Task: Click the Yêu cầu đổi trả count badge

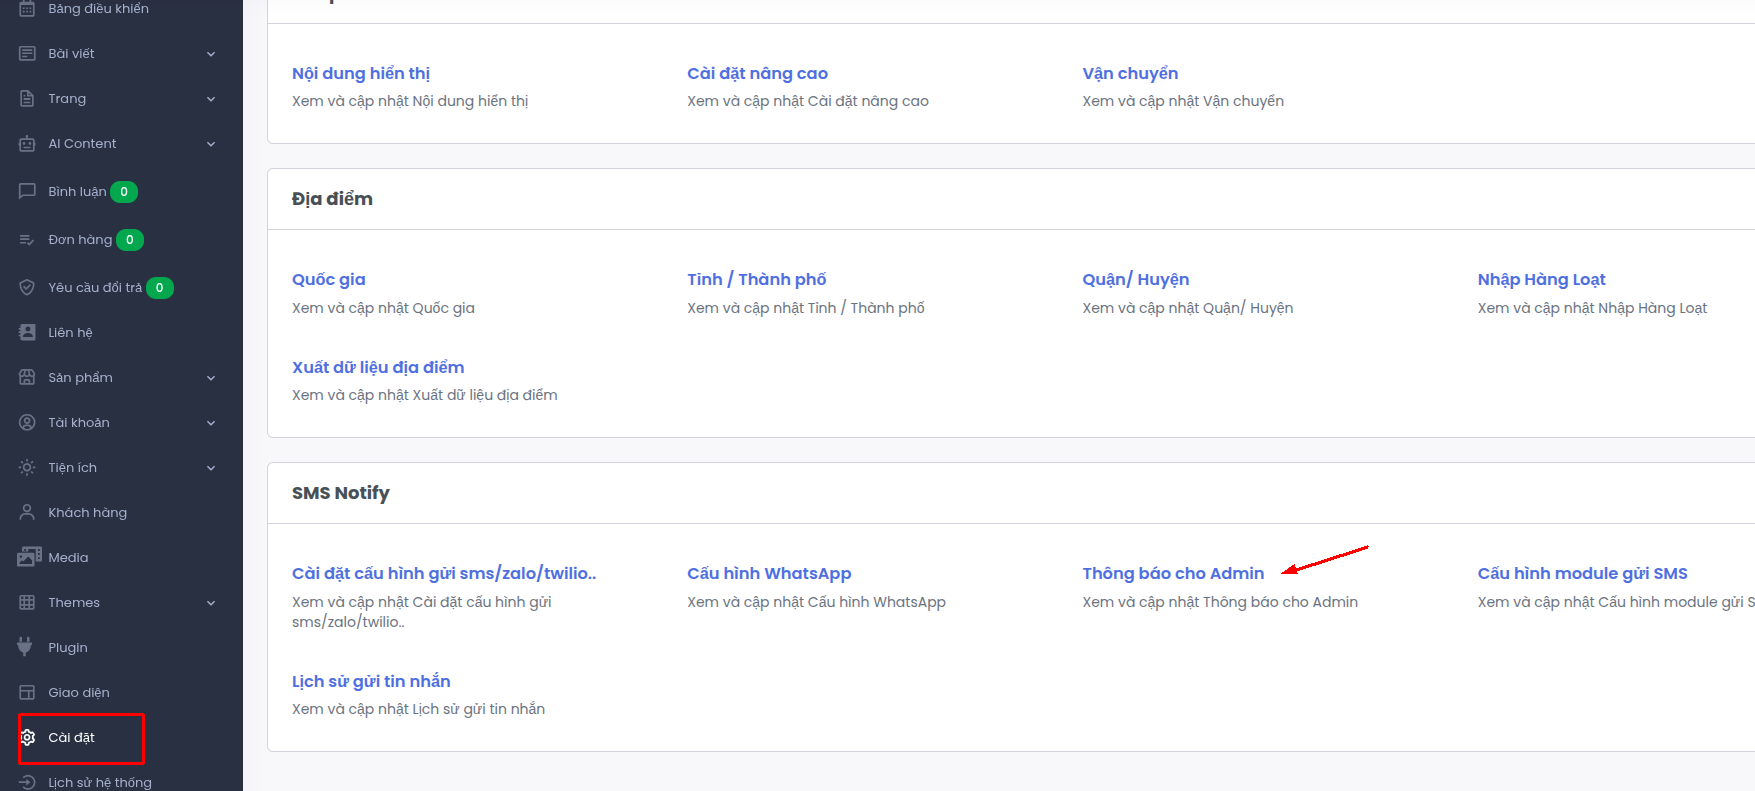Action: point(160,288)
